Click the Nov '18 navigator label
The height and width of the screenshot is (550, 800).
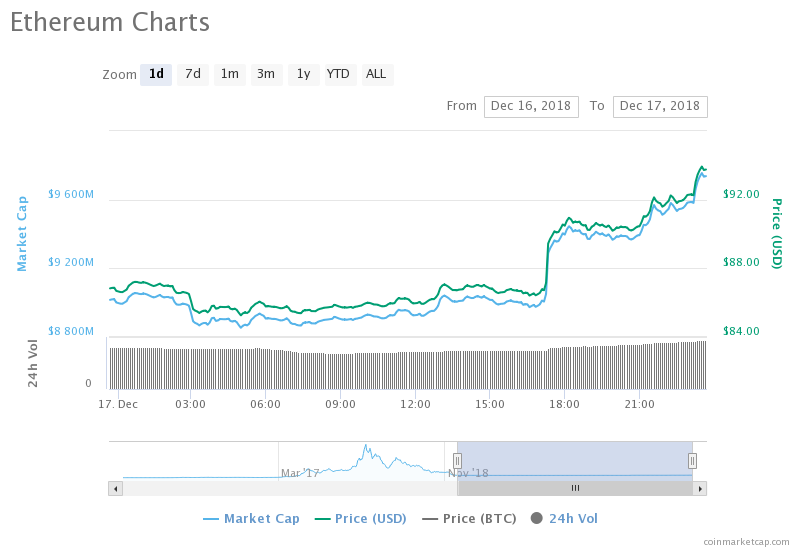(468, 473)
